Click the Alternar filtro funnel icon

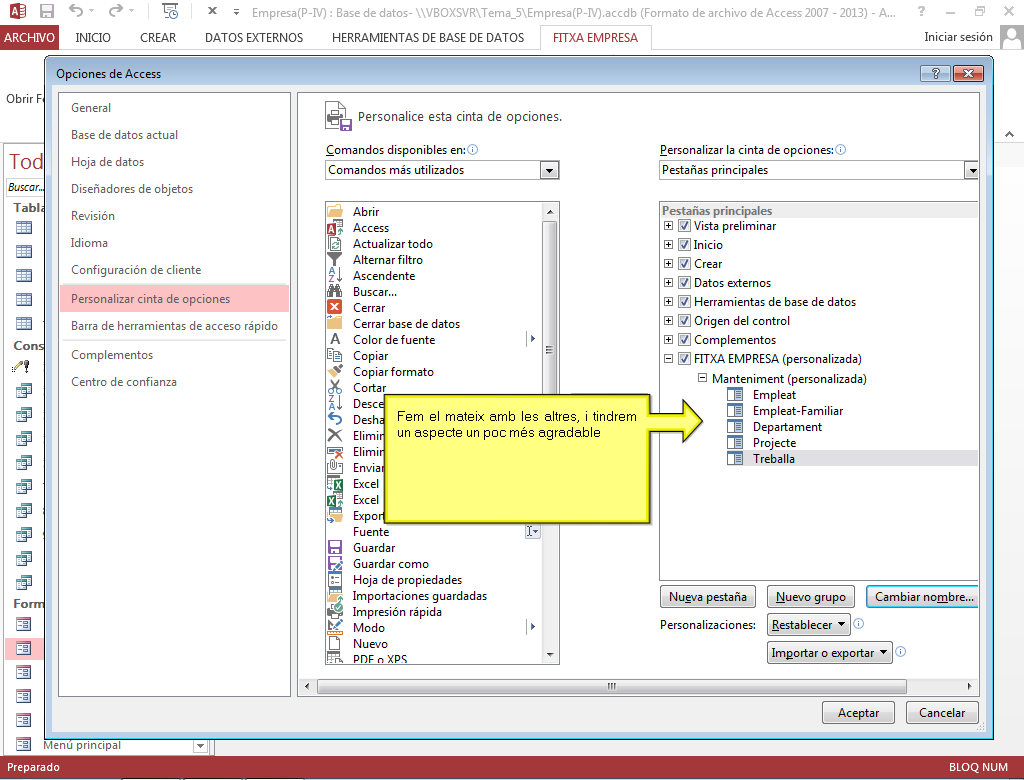tap(334, 259)
